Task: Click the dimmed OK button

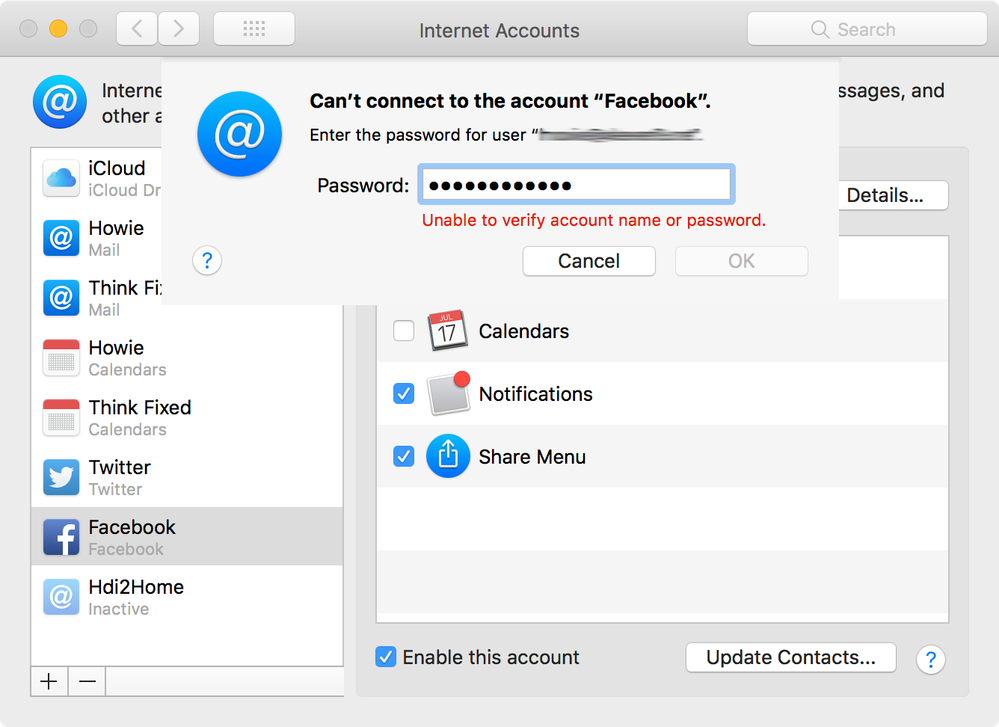Action: (x=742, y=261)
